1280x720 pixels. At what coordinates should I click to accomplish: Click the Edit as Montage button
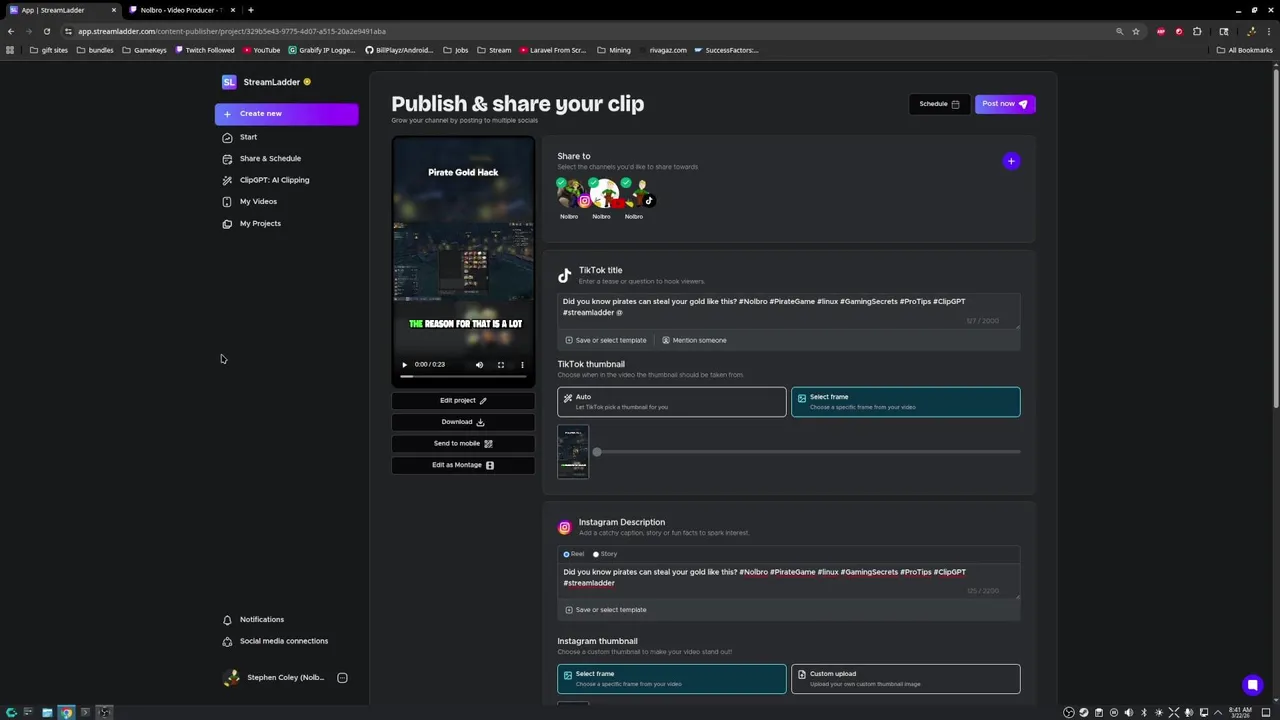(463, 465)
